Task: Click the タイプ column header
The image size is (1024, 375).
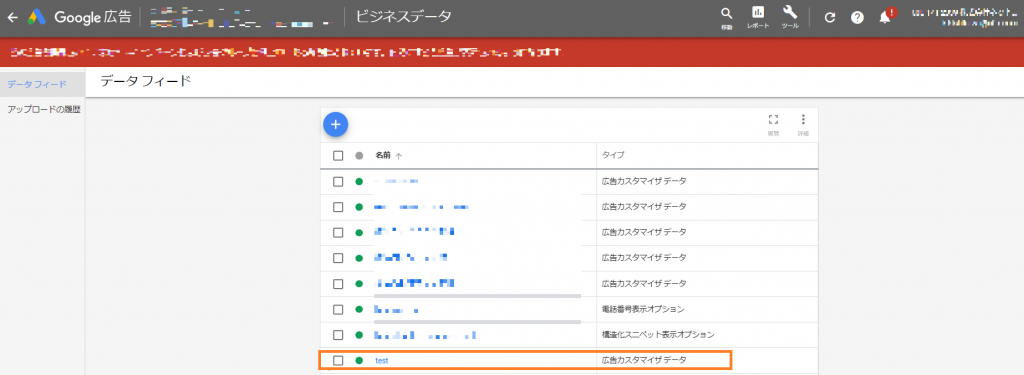Action: click(613, 155)
